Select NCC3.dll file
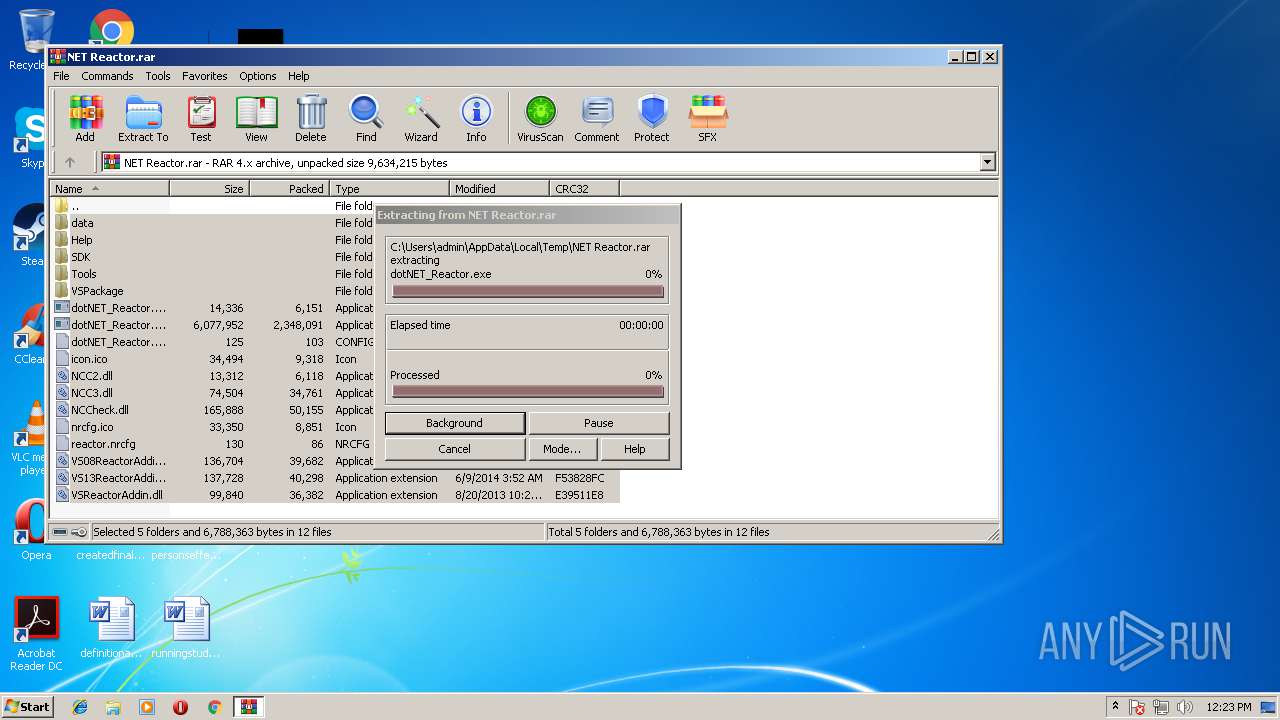This screenshot has height=720, width=1280. (x=92, y=393)
